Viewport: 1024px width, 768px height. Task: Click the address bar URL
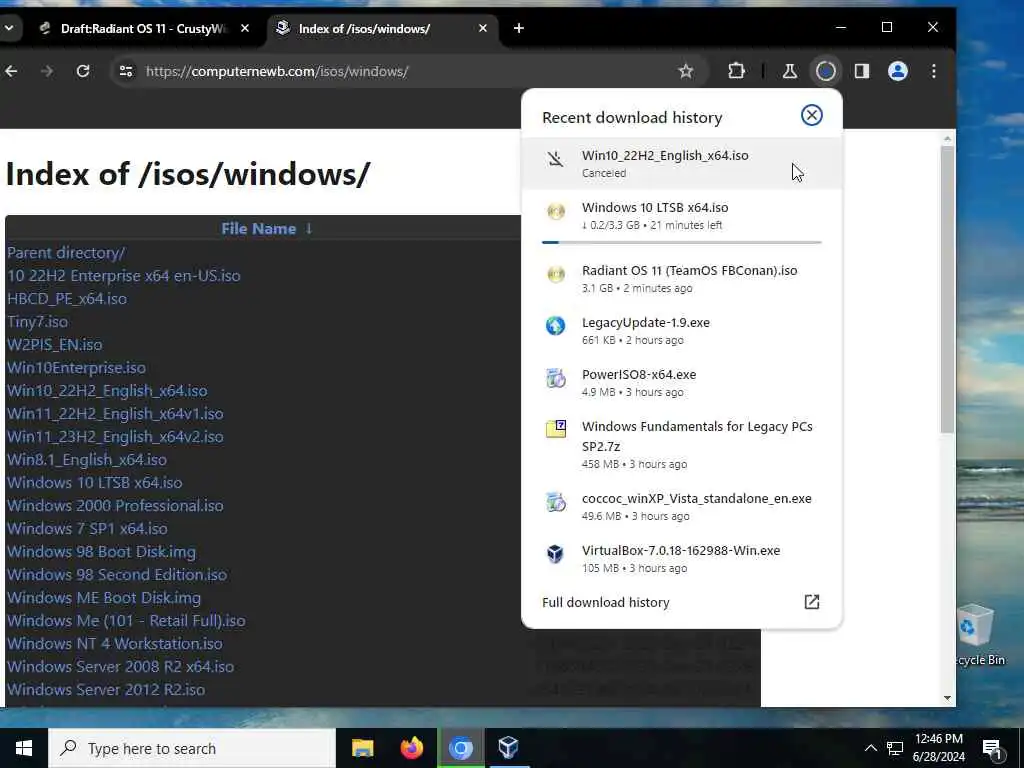(277, 71)
